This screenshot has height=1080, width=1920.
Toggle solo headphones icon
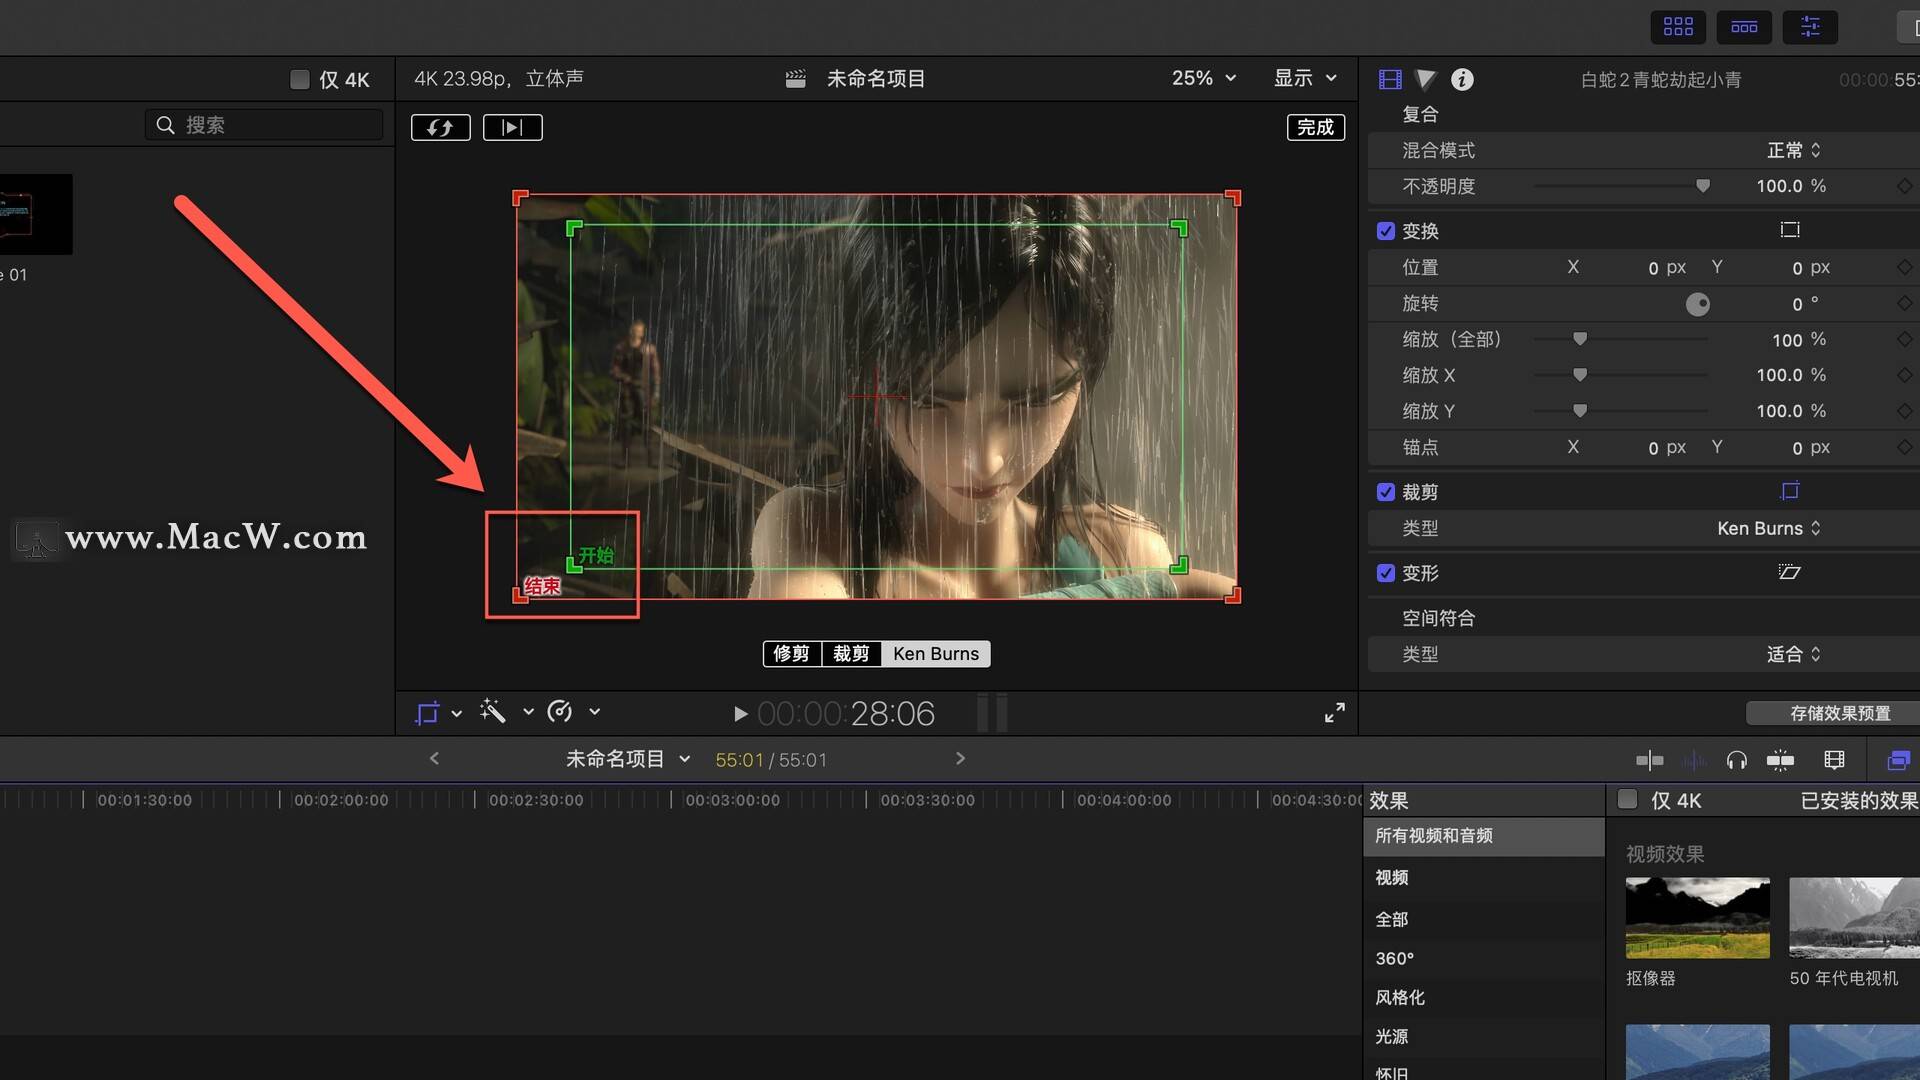[x=1737, y=760]
